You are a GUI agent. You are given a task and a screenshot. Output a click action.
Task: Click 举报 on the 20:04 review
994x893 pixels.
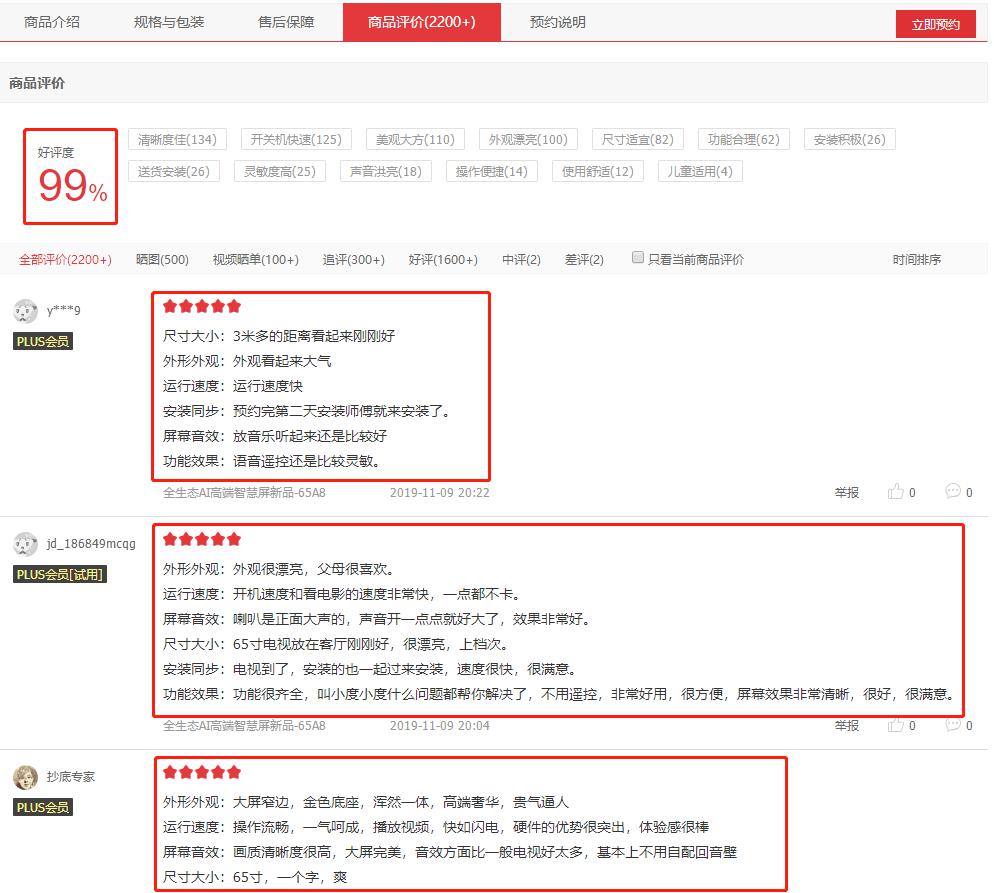point(847,726)
